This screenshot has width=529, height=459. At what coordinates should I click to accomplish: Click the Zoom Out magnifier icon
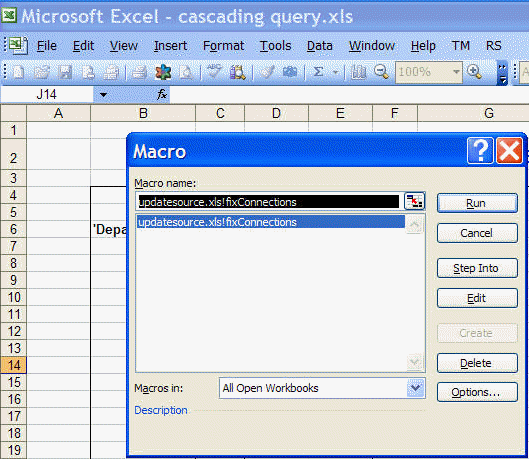(x=381, y=71)
